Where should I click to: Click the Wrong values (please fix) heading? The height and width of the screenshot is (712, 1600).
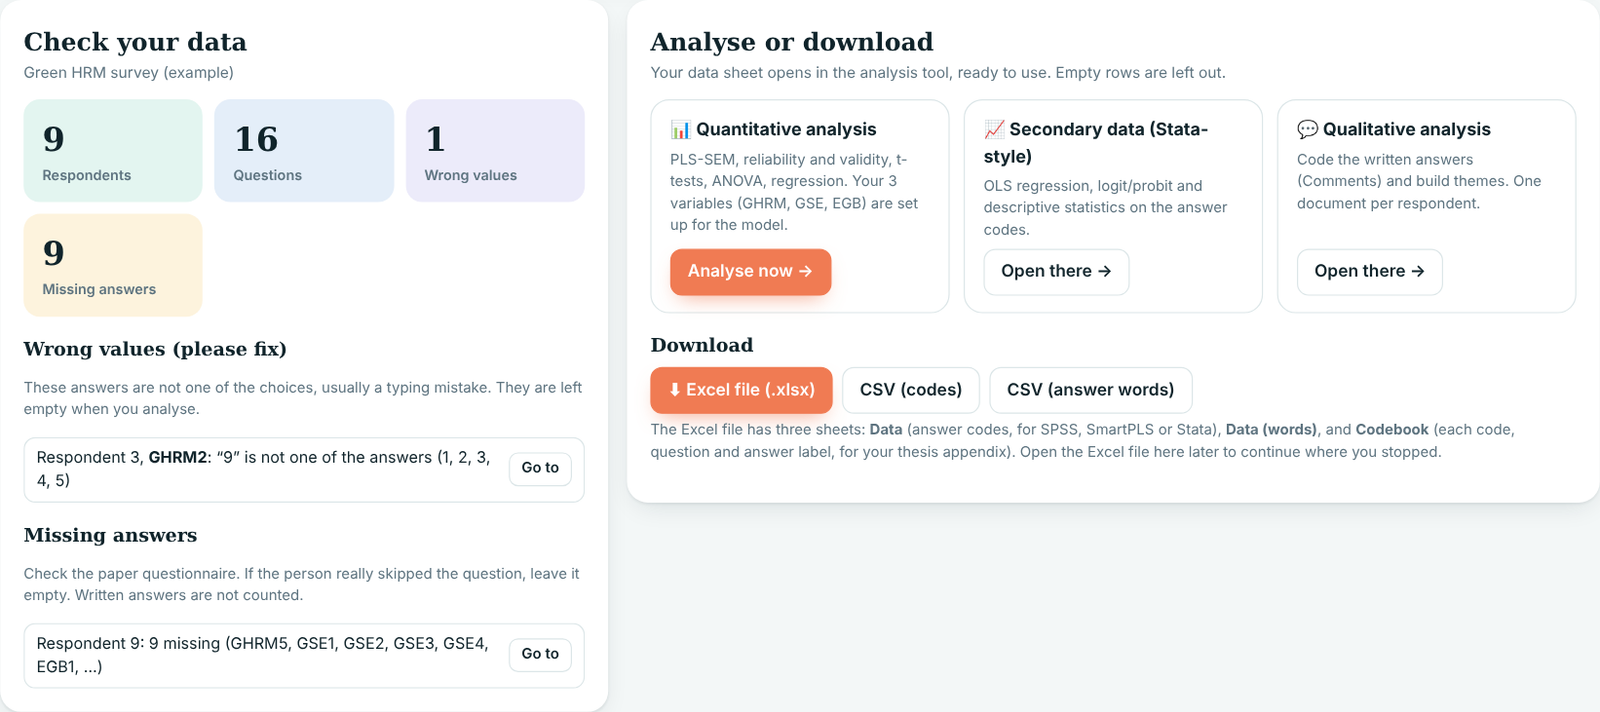click(x=155, y=349)
